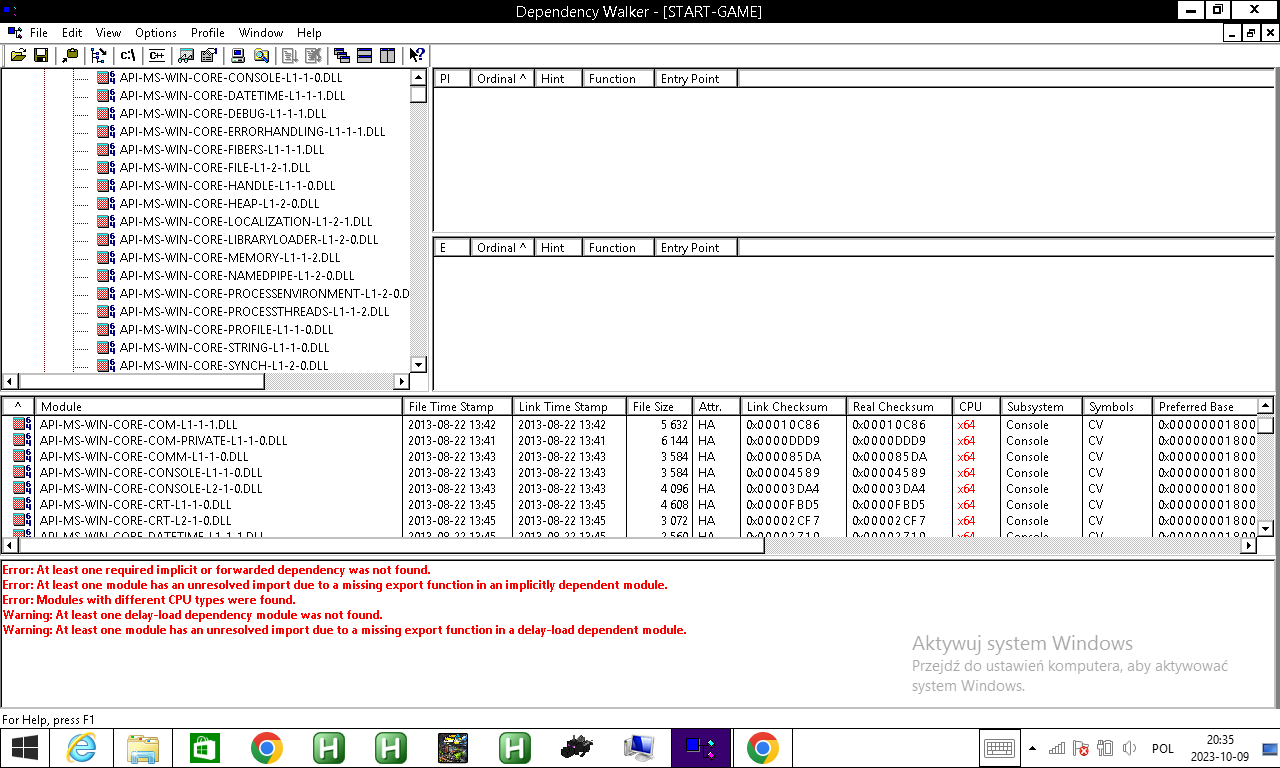Open the Options menu

[156, 33]
